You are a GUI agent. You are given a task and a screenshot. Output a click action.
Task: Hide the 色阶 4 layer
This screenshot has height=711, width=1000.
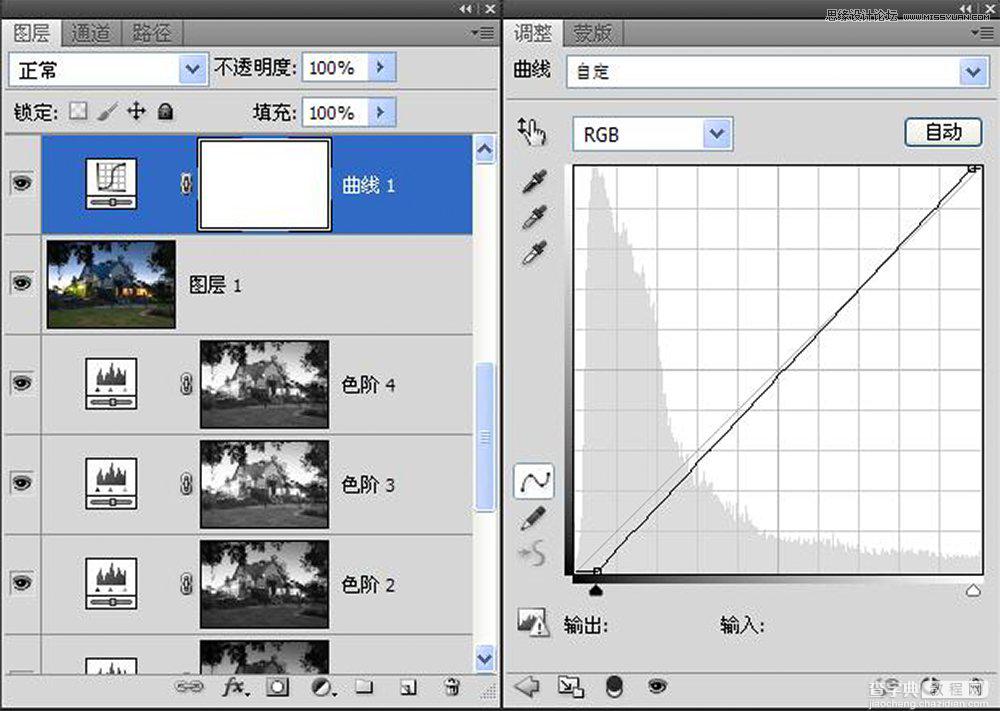pos(22,383)
